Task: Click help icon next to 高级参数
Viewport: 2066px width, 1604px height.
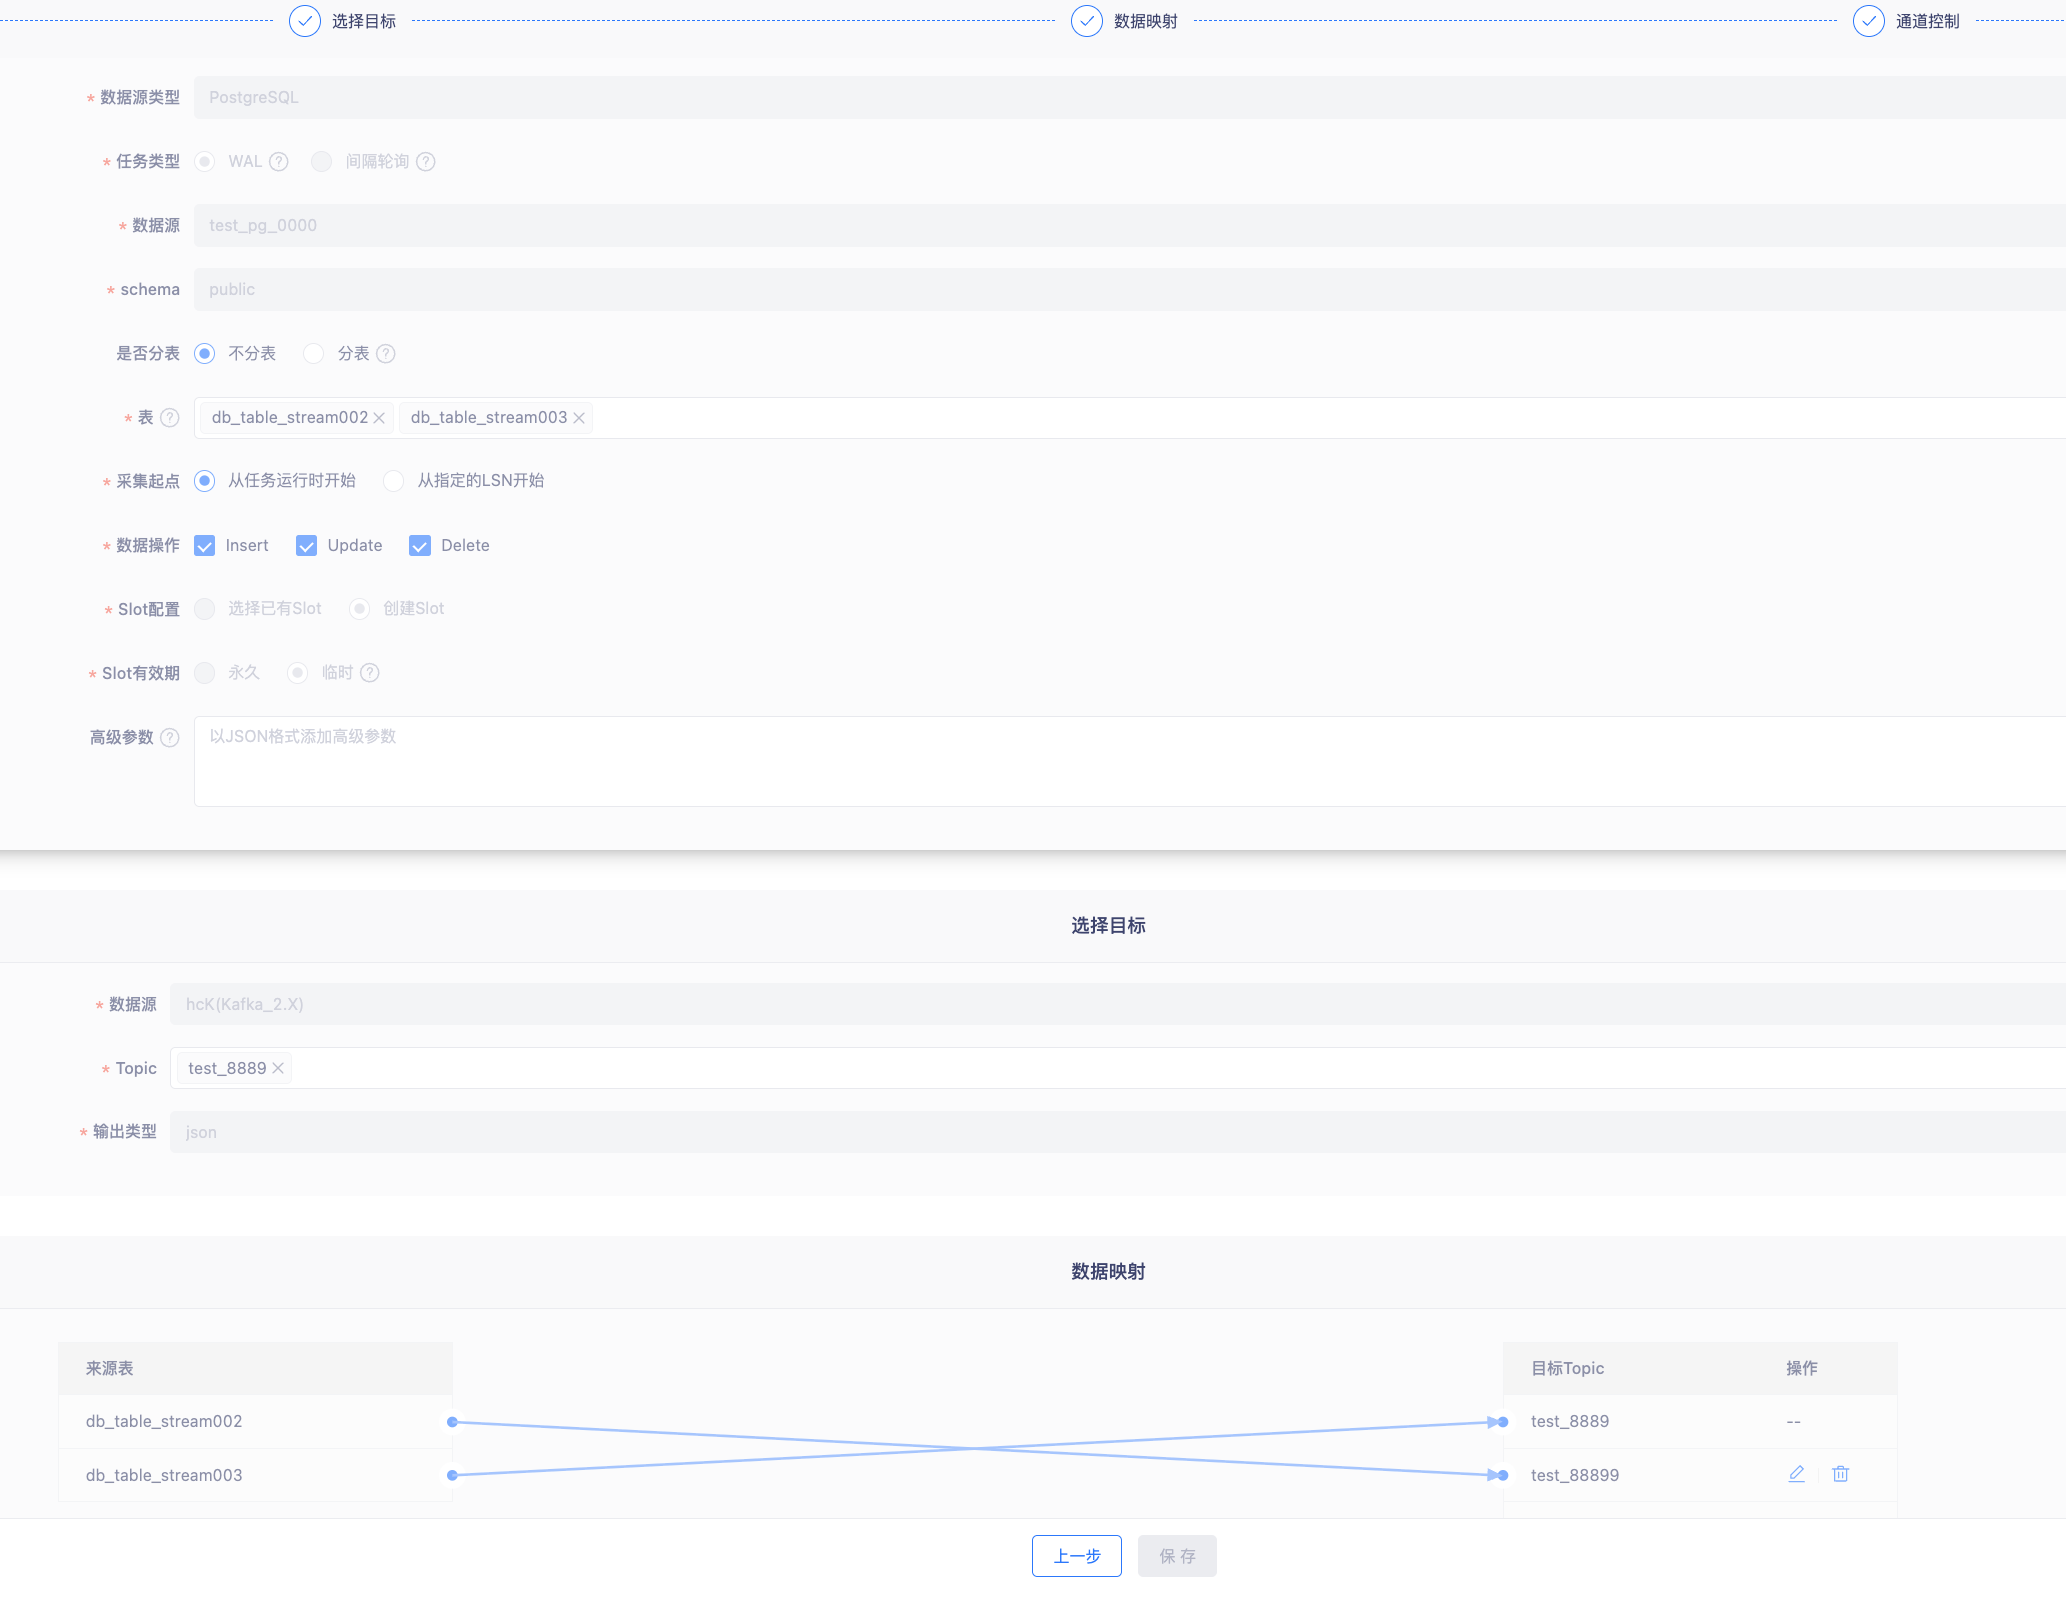Action: pyautogui.click(x=170, y=738)
